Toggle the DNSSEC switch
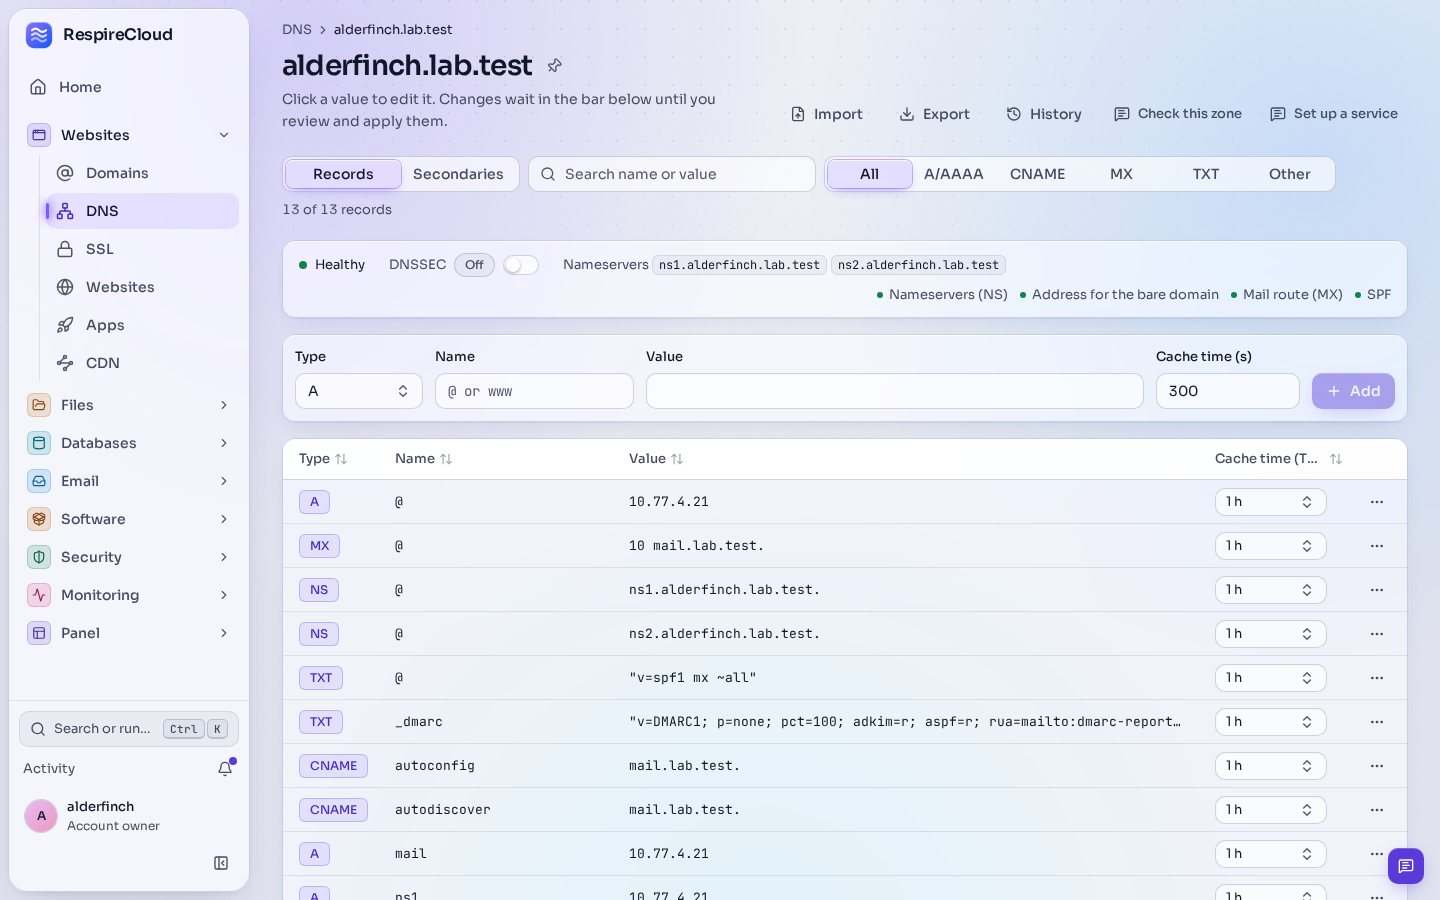The width and height of the screenshot is (1440, 900). point(520,265)
